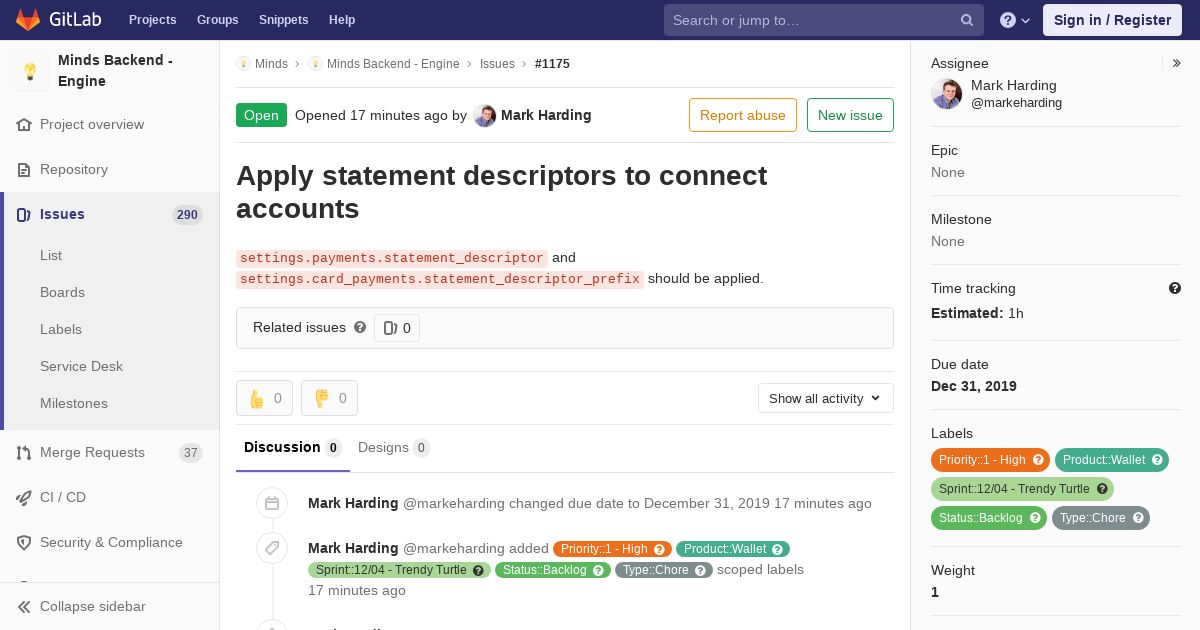Click the Sign in / Register button
This screenshot has height=630, width=1200.
click(x=1112, y=20)
